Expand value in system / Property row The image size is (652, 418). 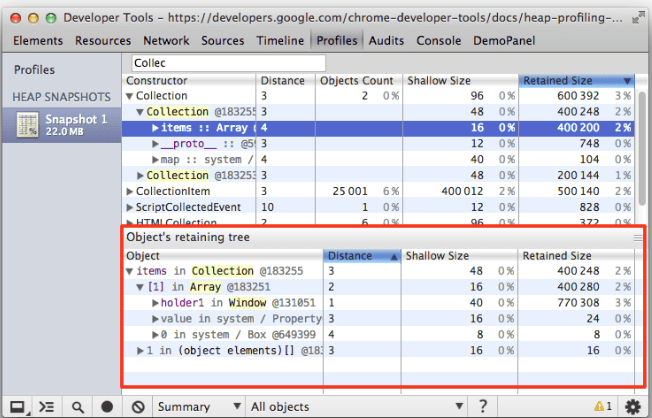pyautogui.click(x=155, y=319)
